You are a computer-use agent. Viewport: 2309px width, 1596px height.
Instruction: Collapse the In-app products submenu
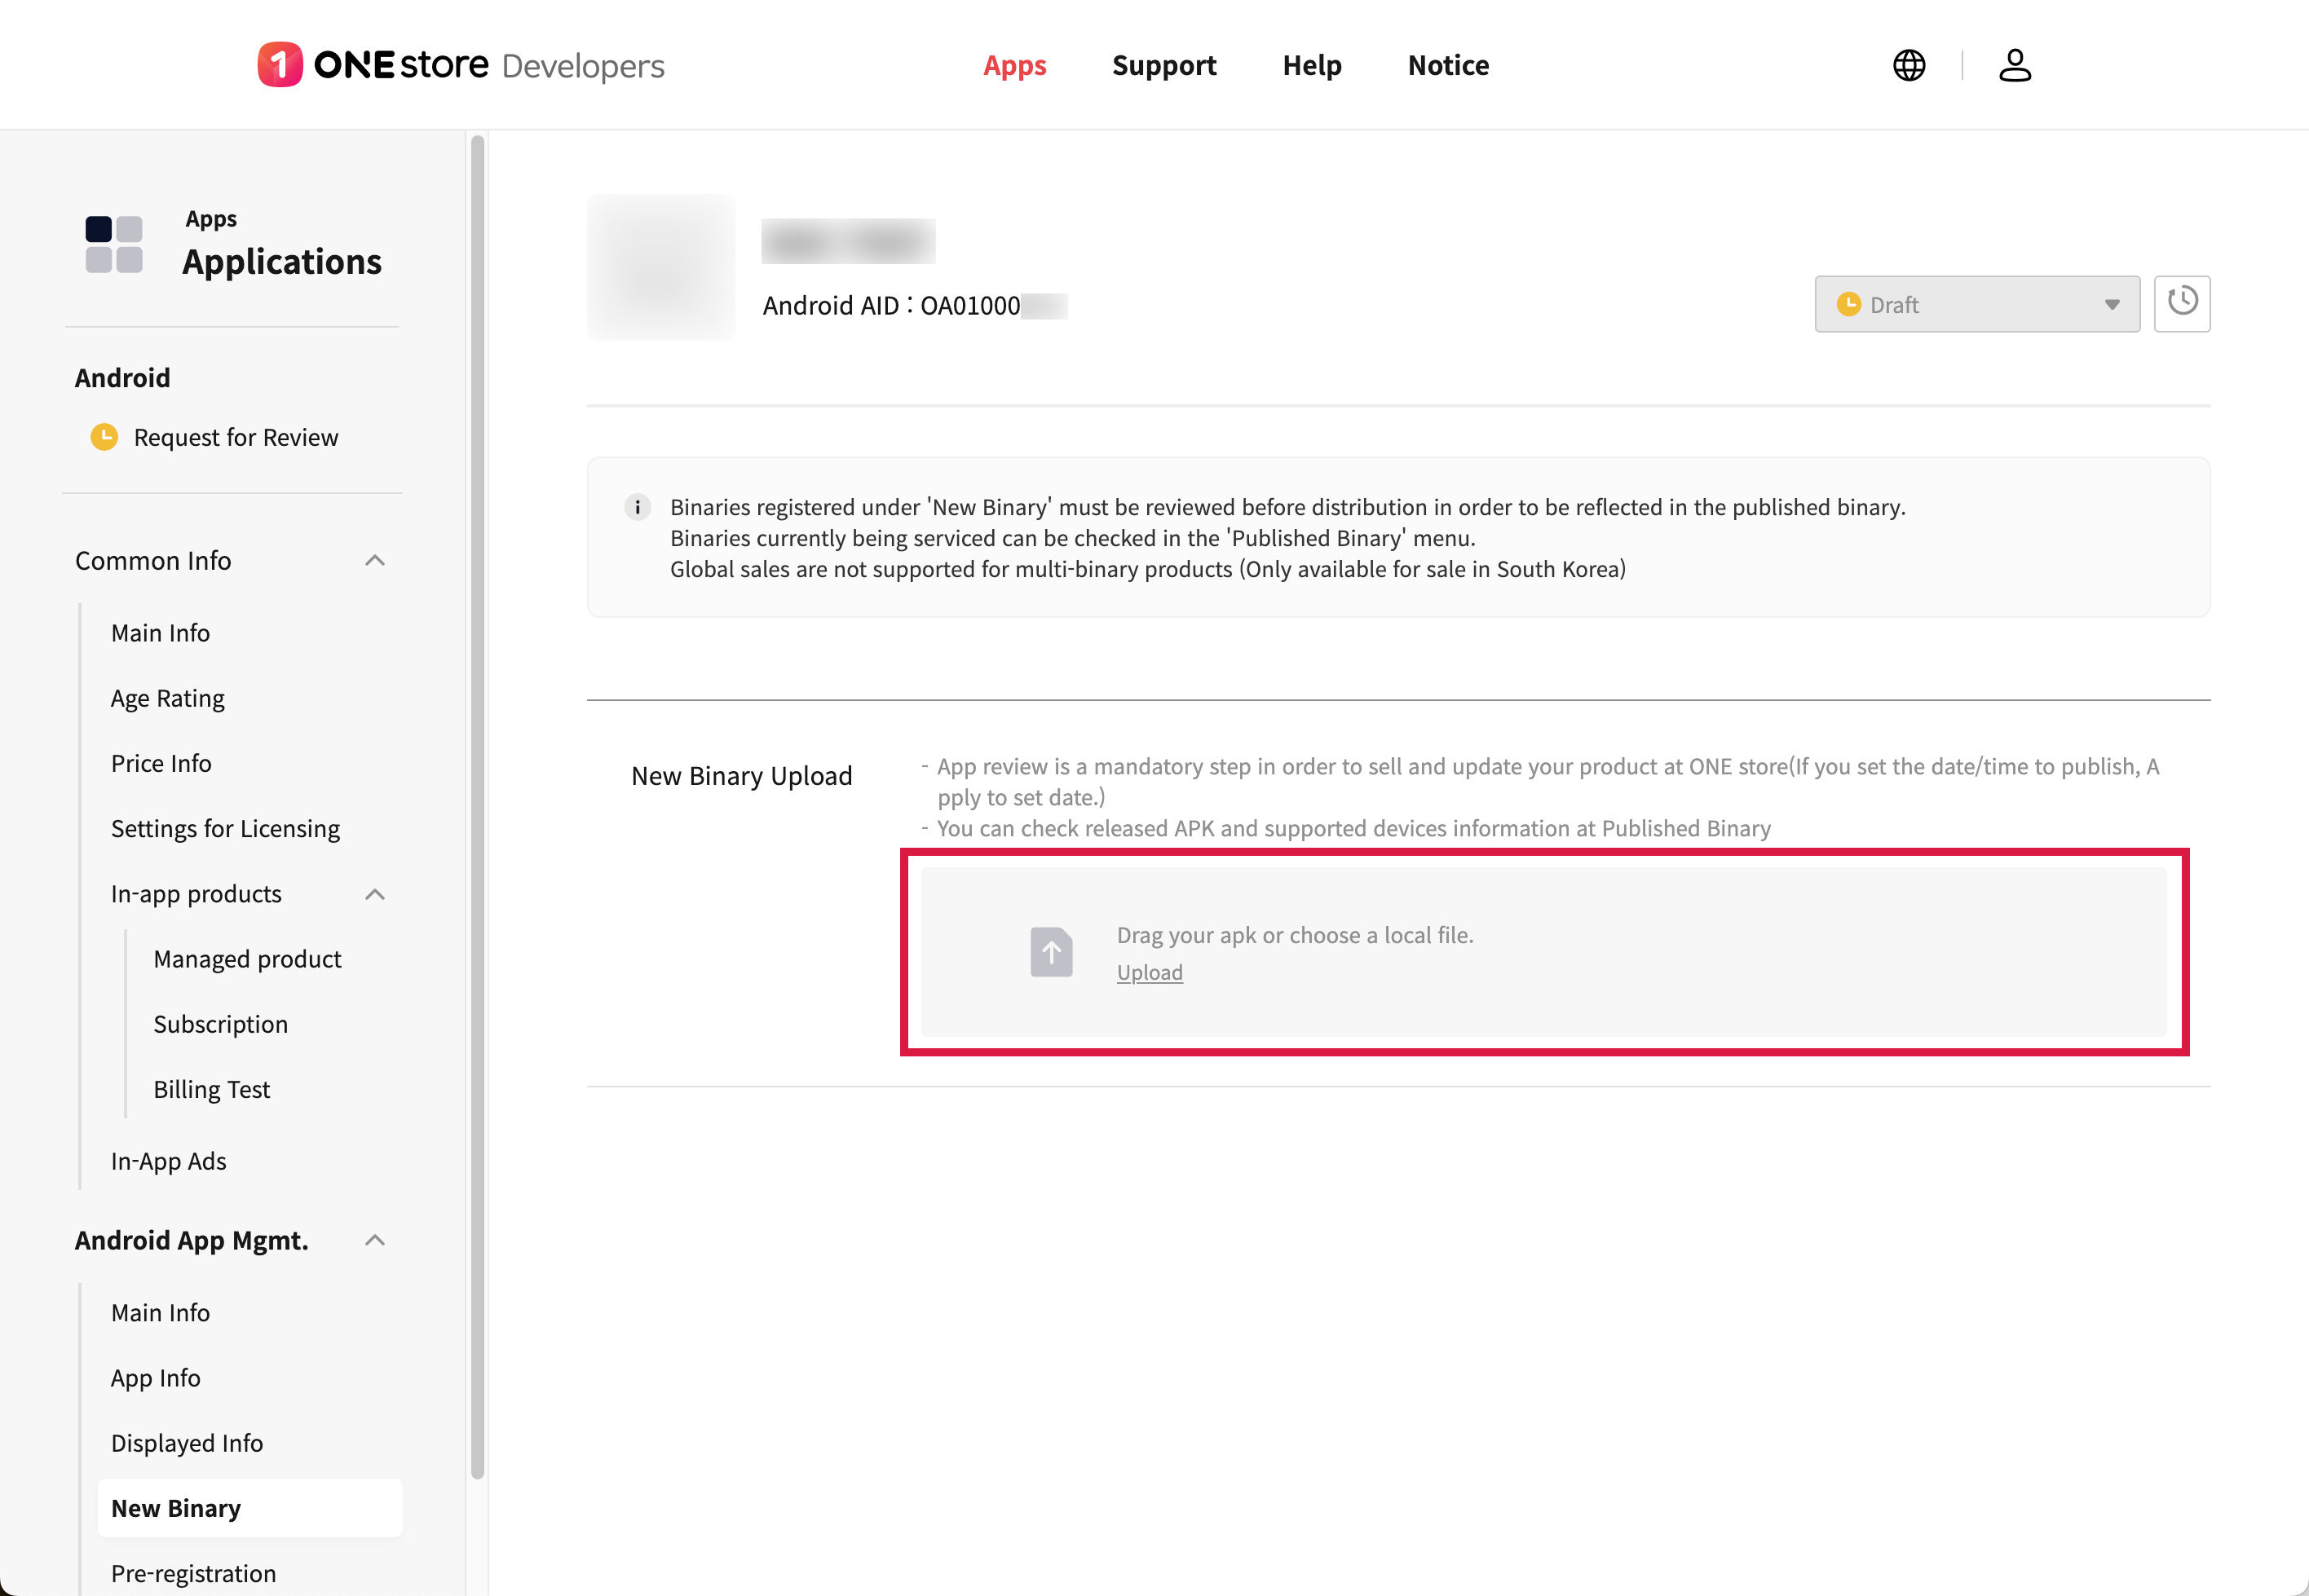click(375, 894)
